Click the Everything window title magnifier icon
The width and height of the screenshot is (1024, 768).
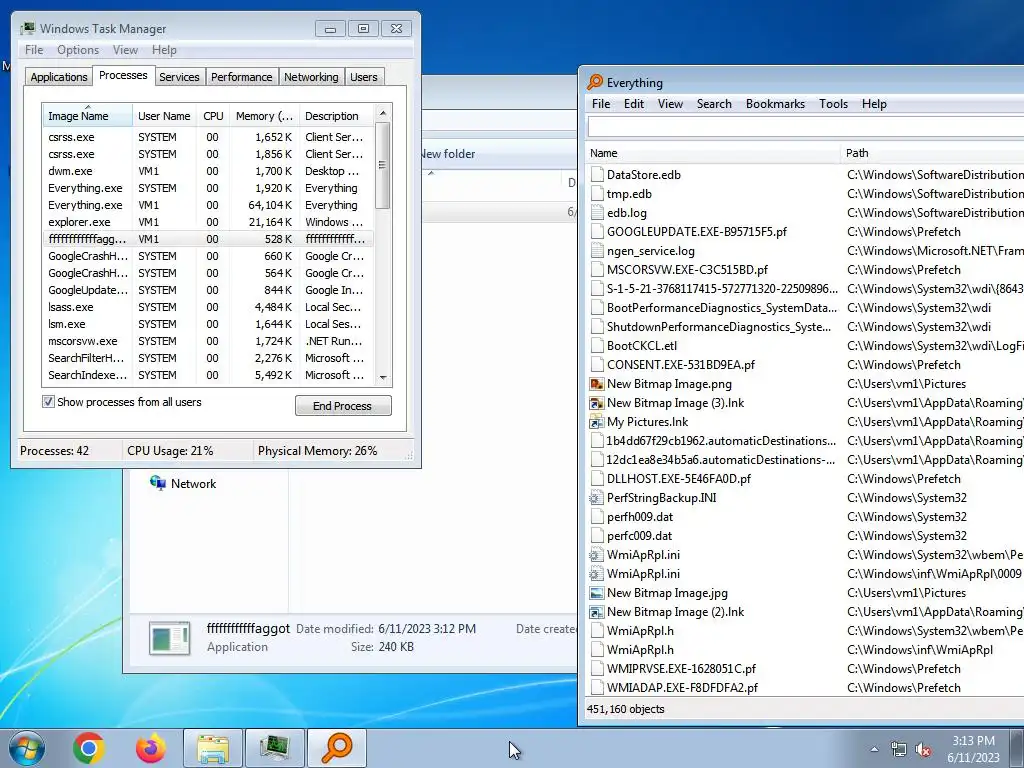pyautogui.click(x=594, y=82)
